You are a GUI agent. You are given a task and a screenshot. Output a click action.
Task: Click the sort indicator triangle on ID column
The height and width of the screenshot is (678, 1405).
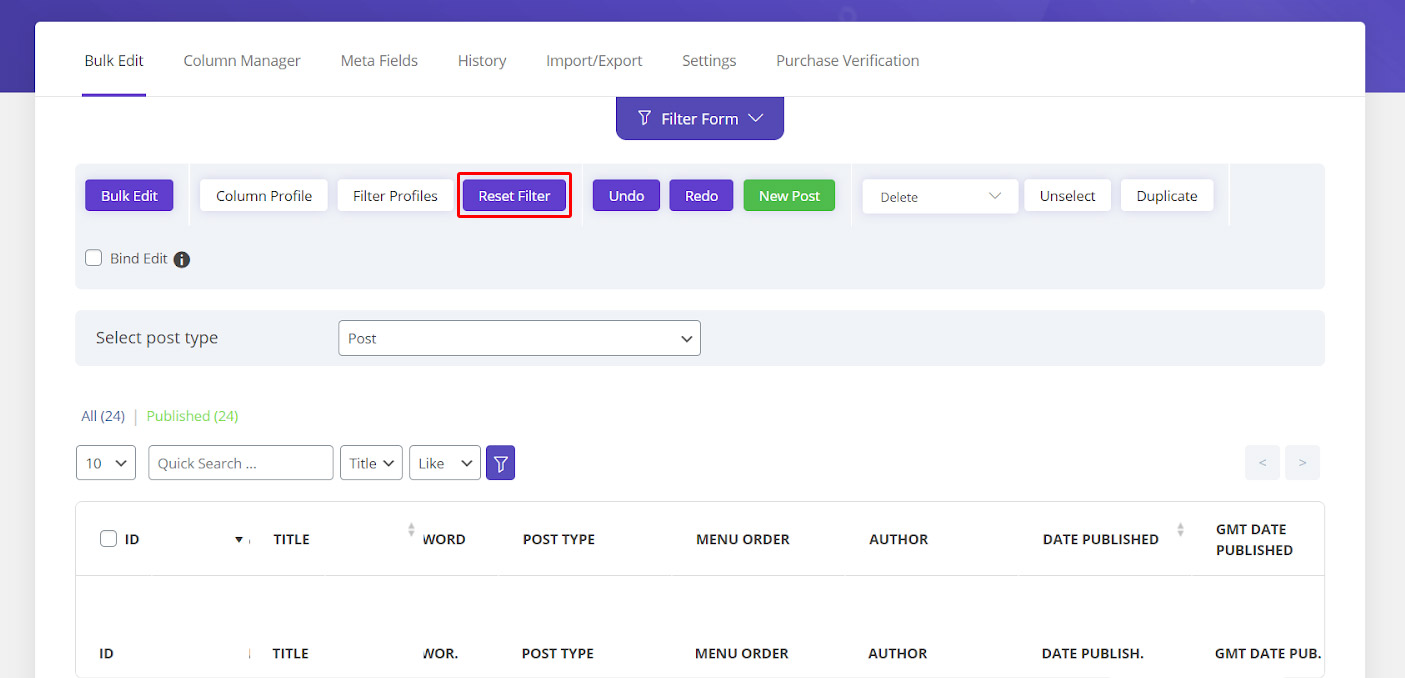coord(240,539)
